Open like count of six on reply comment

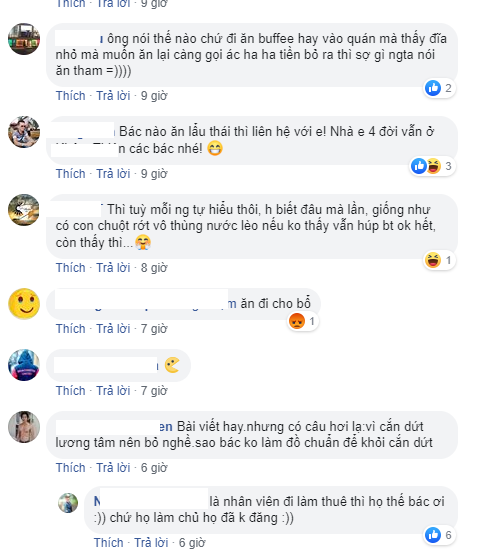[x=439, y=535]
